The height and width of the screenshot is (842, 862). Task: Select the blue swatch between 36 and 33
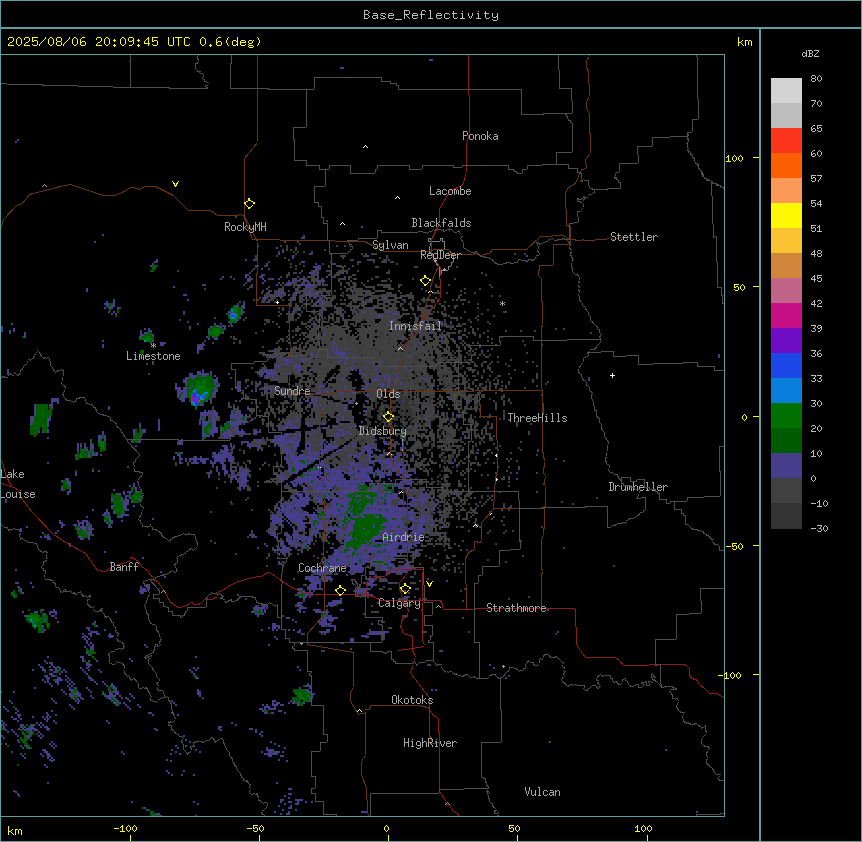click(786, 365)
